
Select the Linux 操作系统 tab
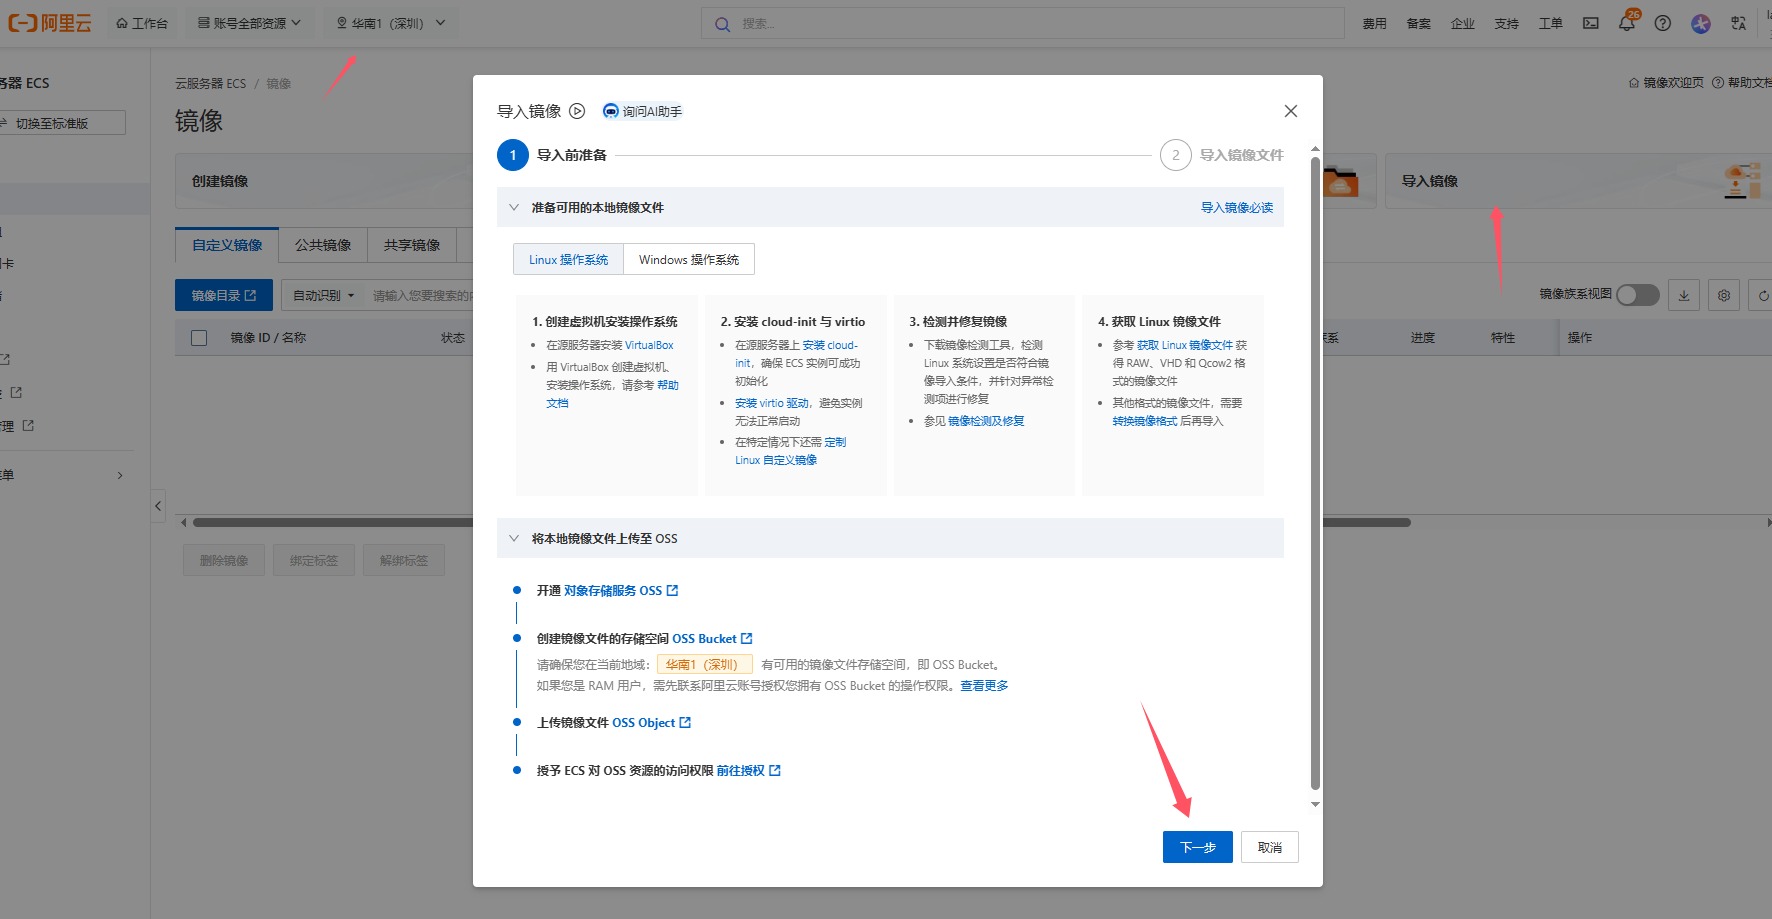[x=568, y=260]
